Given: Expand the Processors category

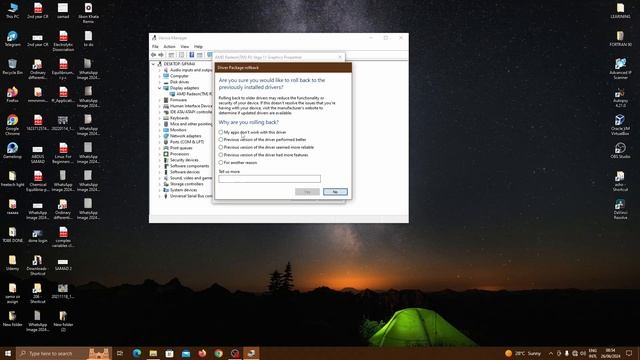Looking at the screenshot, I should click(x=160, y=154).
